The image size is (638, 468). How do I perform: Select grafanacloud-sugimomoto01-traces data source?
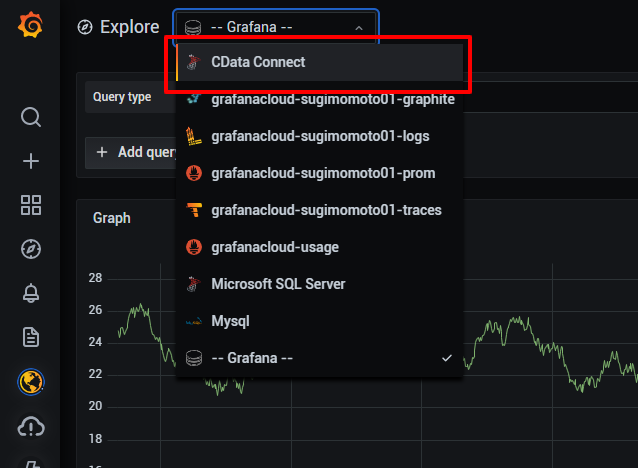[319, 210]
